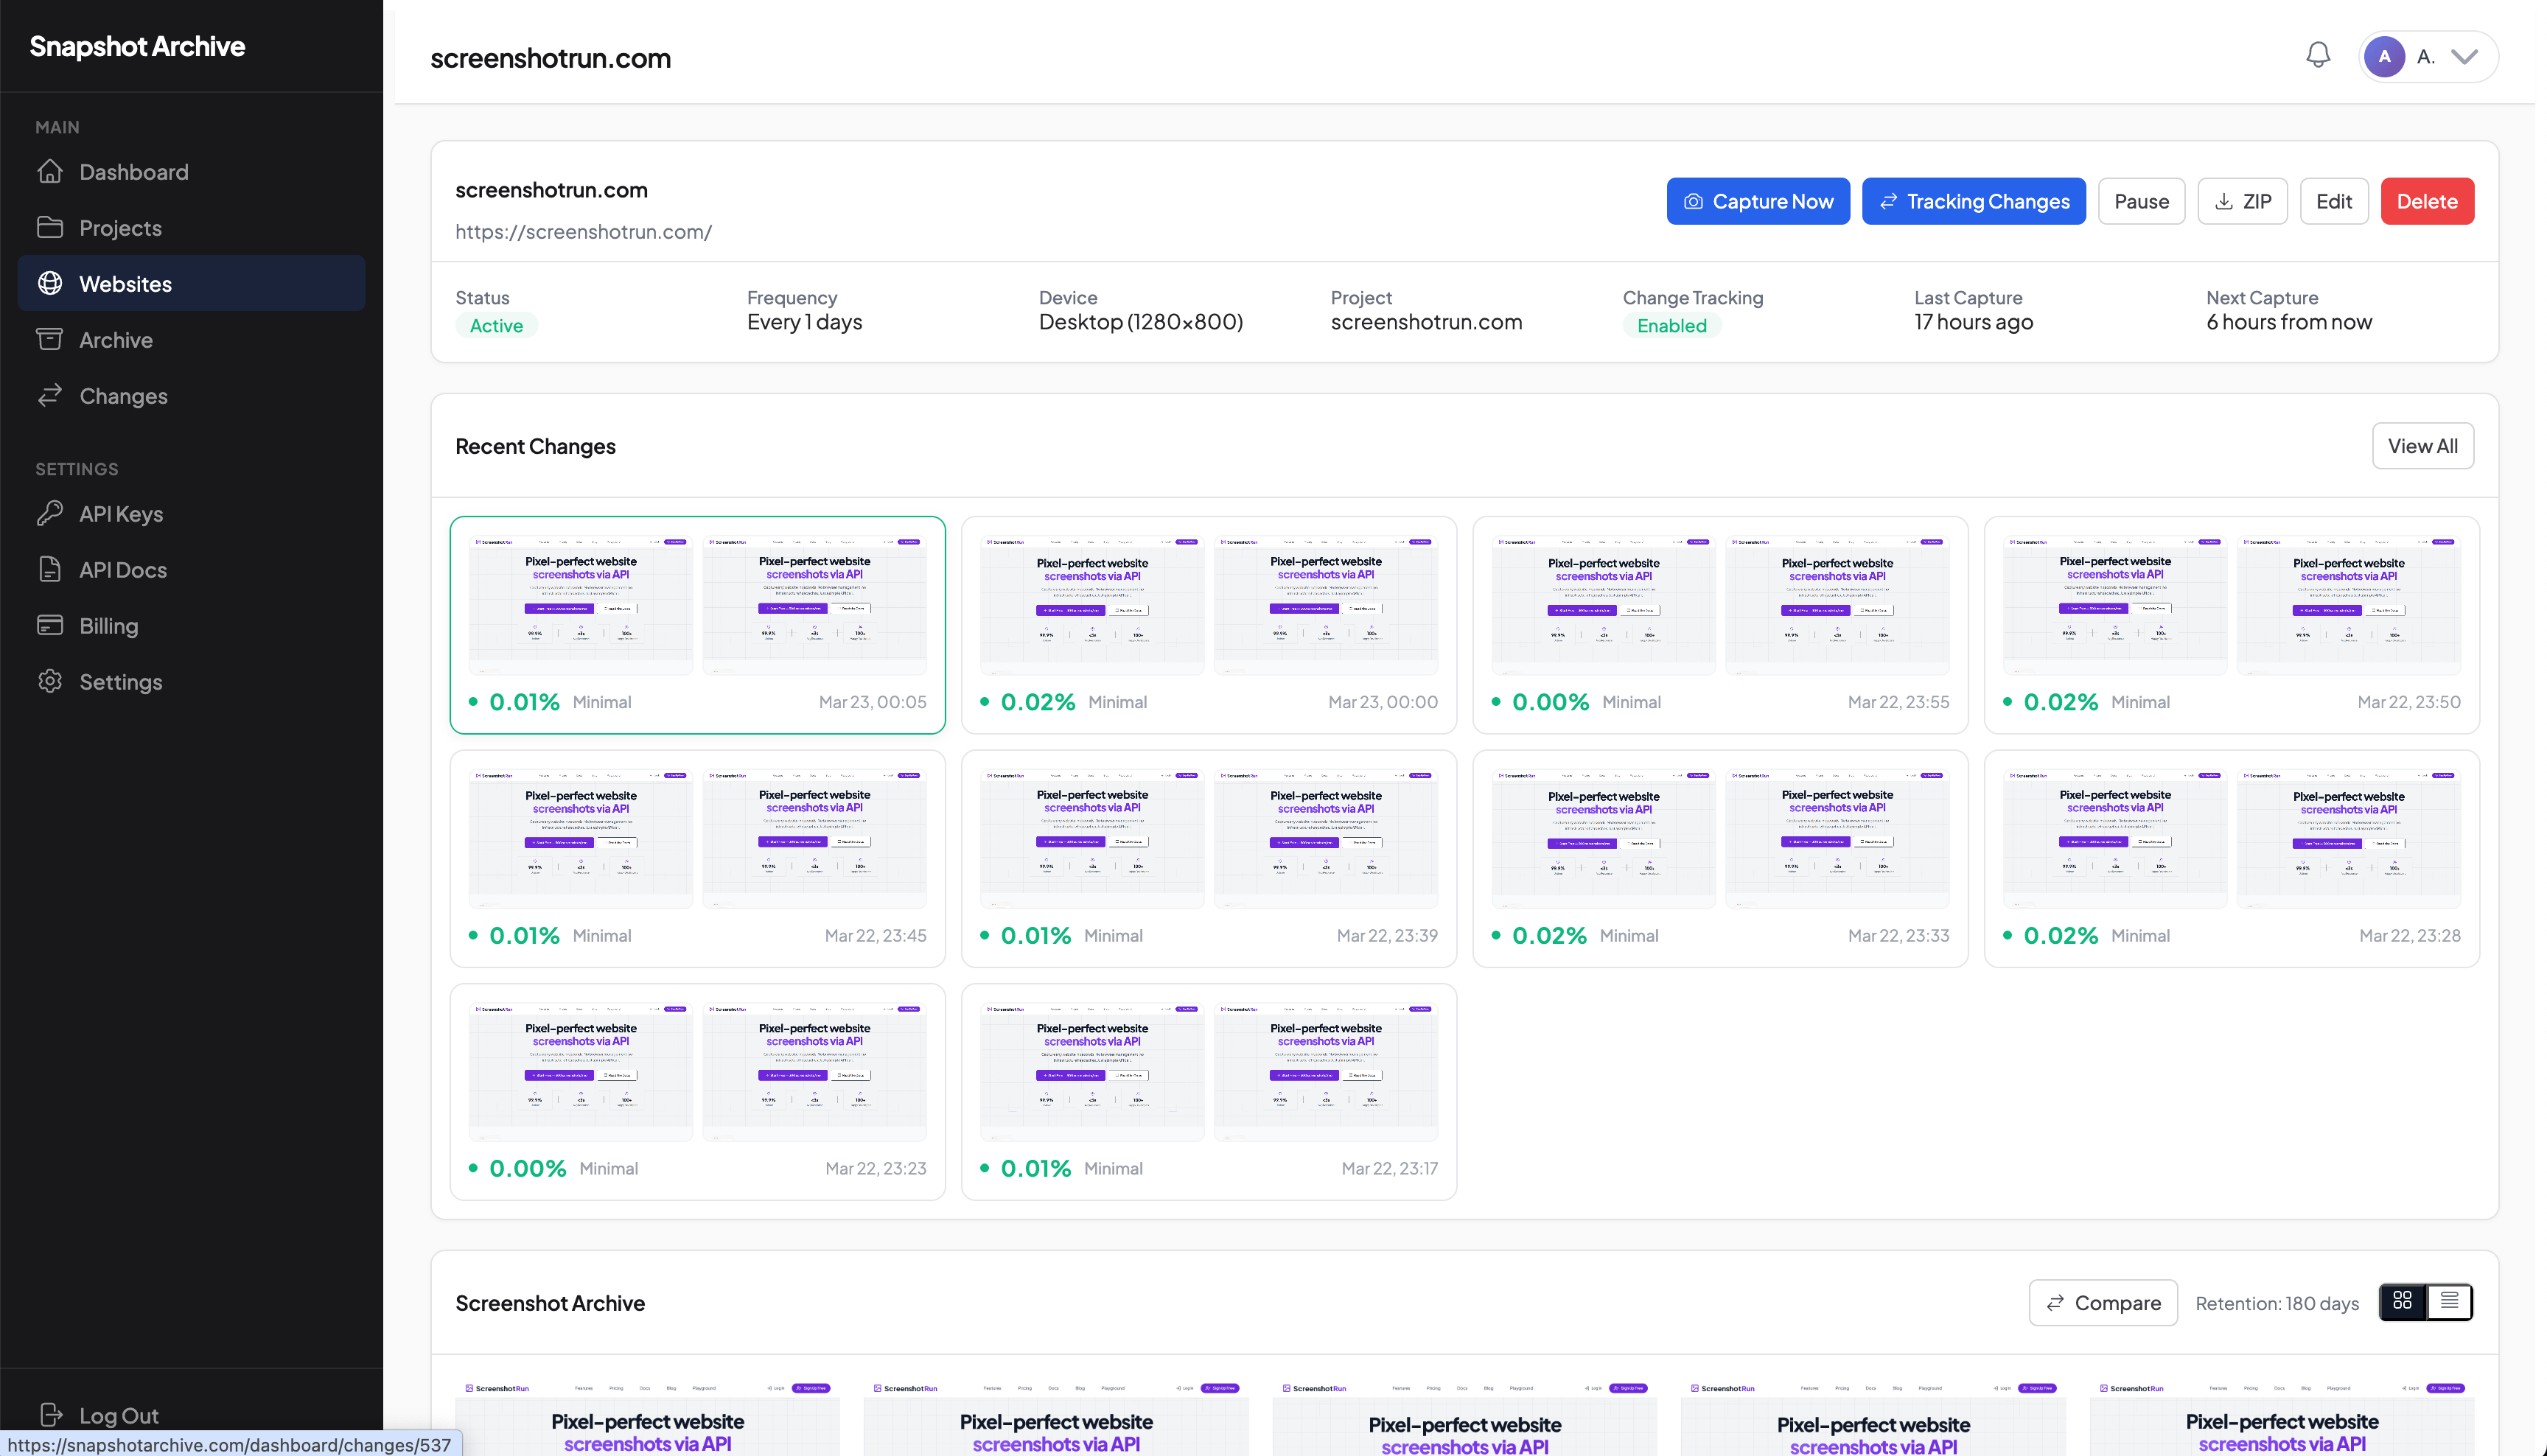Screen dimensions: 2547x1456
Task: Open the Mar 22, 23:33 change card
Action: click(1720, 859)
